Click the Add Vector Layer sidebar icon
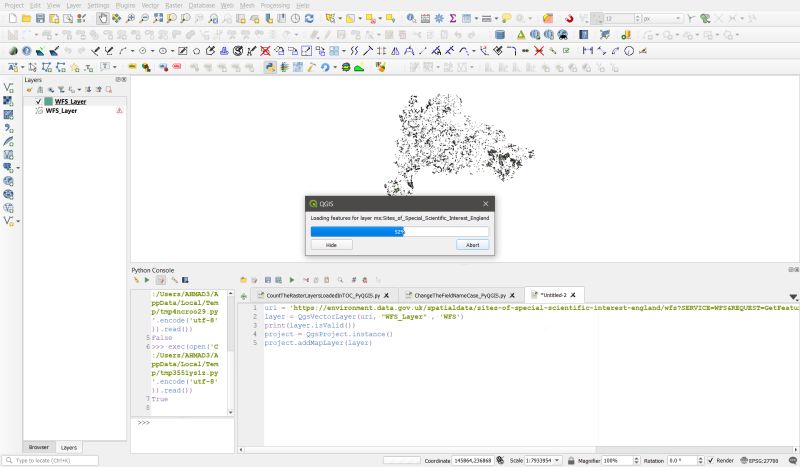Viewport: 800px width, 467px height. point(8,88)
